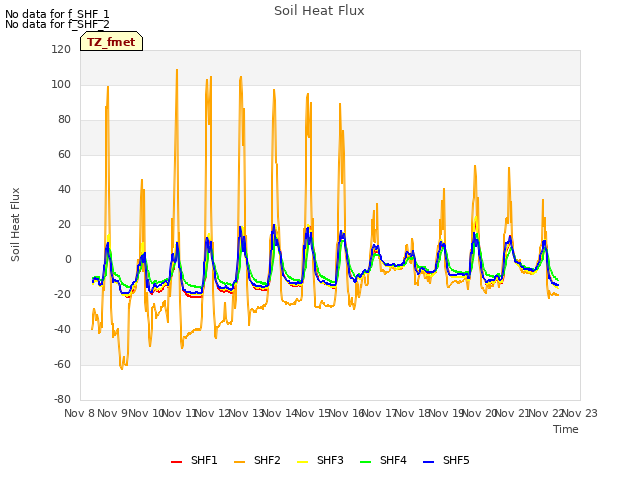Viewport: 640px width, 480px height.
Task: Click the vertical 'Soil Heat Flux' axis label
Action: coord(15,224)
